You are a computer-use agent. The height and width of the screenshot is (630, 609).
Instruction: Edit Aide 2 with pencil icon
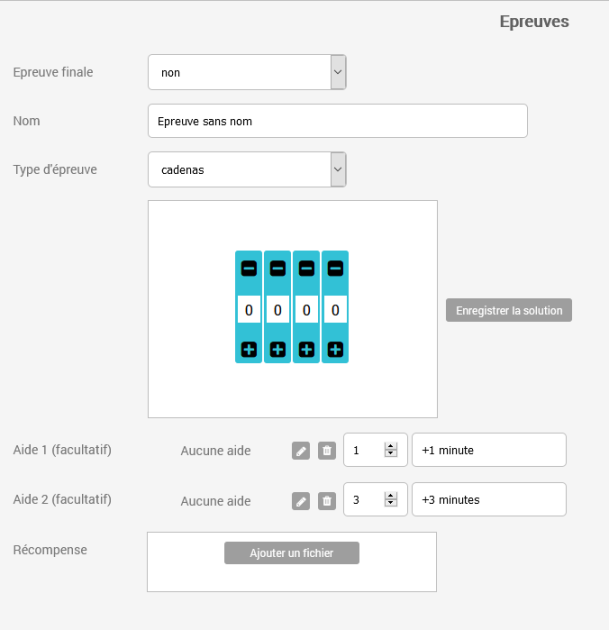click(301, 501)
